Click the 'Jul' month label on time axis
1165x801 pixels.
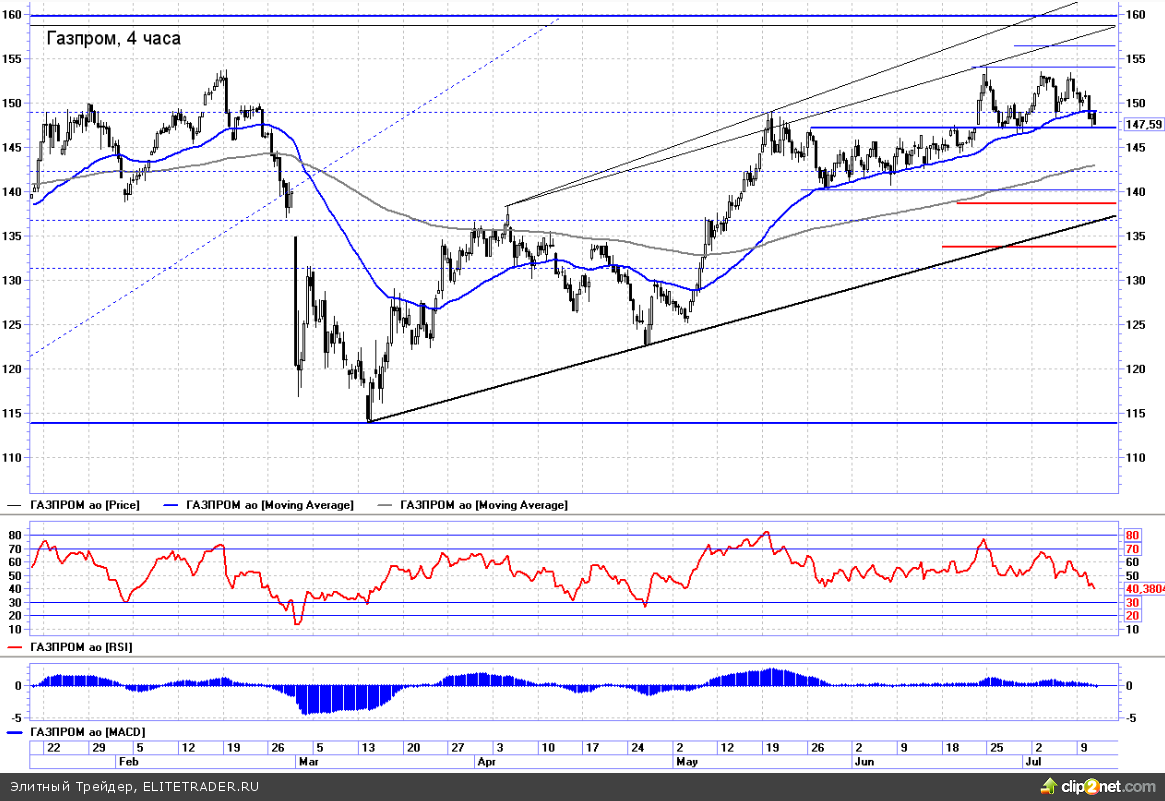(1033, 762)
